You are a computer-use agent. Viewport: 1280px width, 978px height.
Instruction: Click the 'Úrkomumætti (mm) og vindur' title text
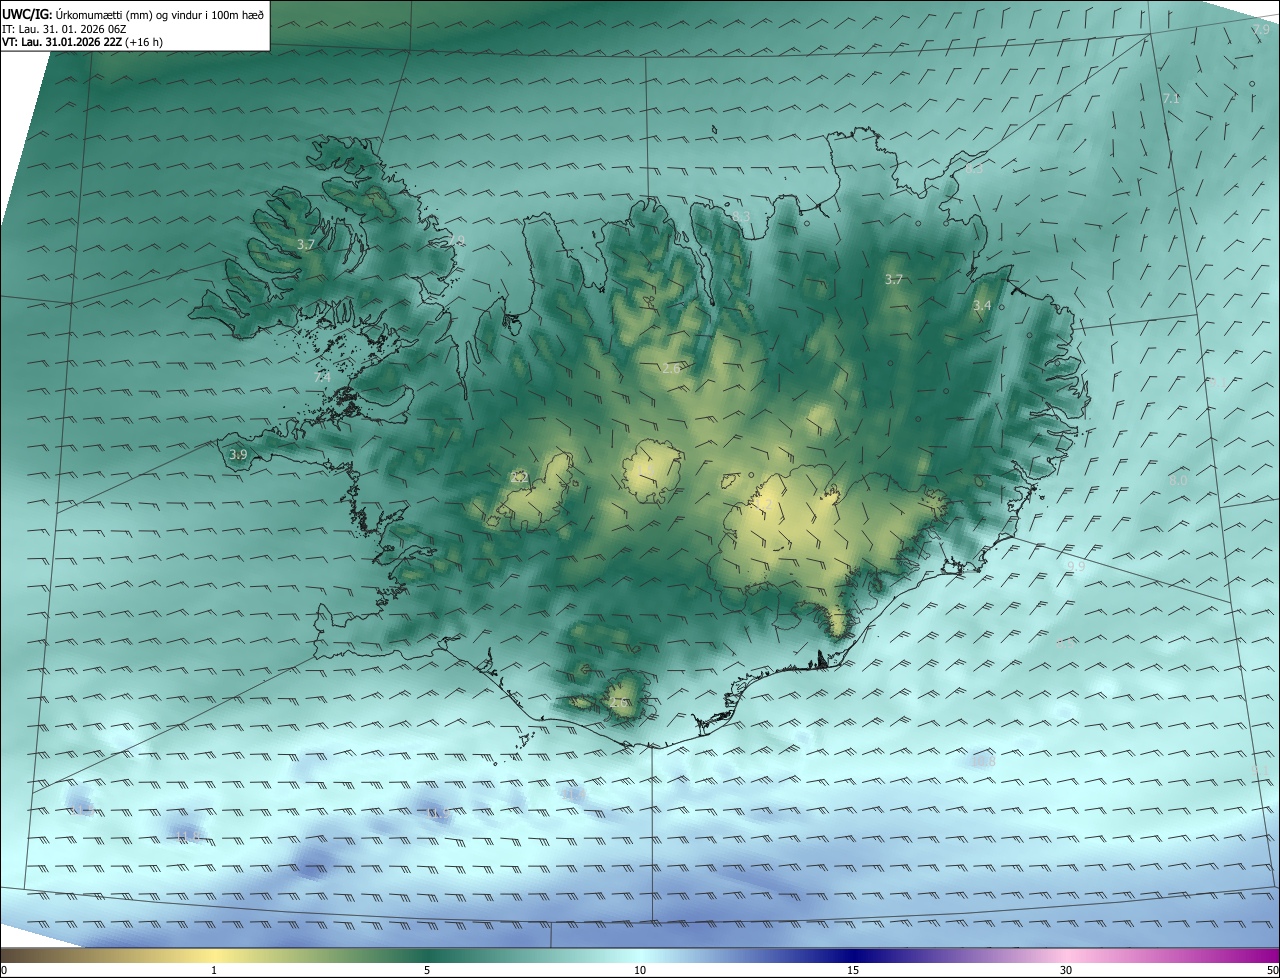click(159, 14)
